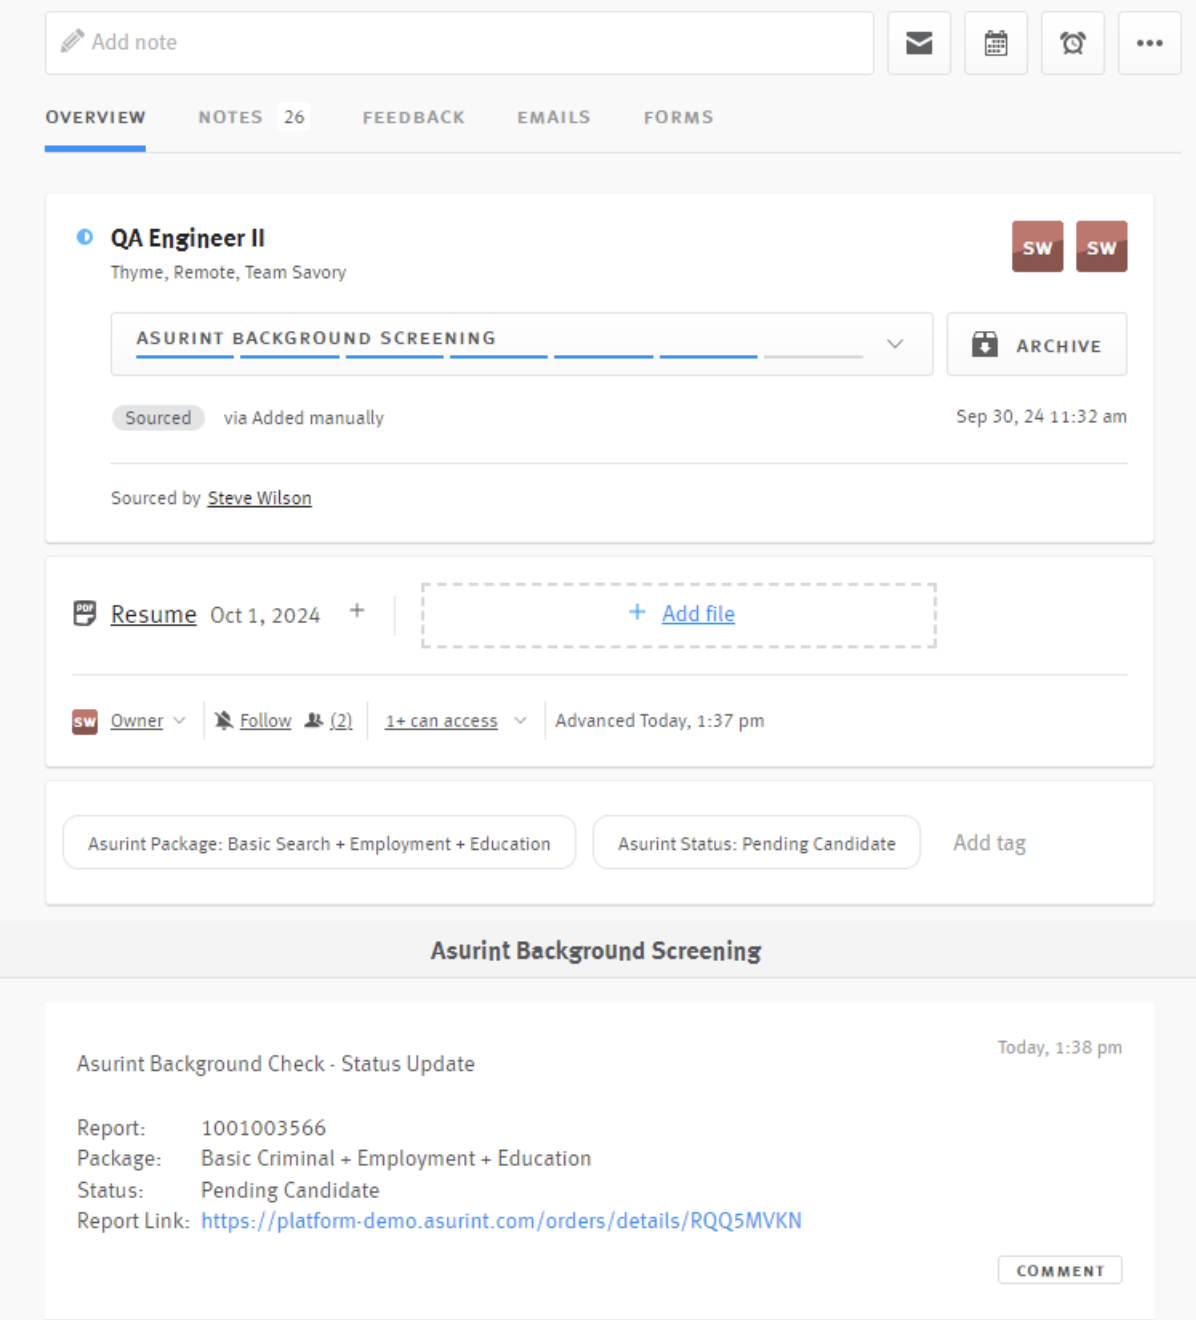This screenshot has width=1196, height=1320.
Task: Click the Archive button
Action: (x=1037, y=344)
